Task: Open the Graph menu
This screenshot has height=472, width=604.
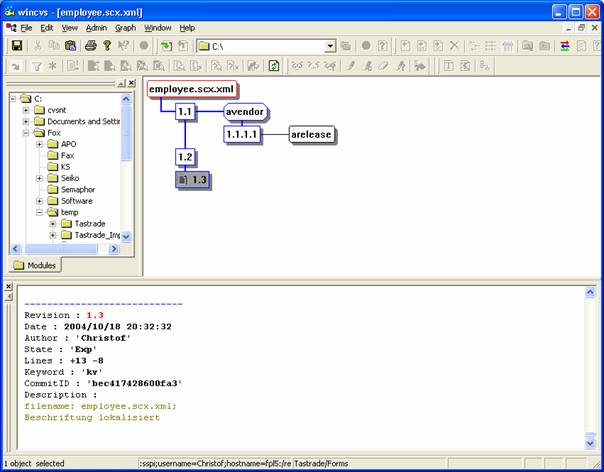Action: pyautogui.click(x=125, y=28)
